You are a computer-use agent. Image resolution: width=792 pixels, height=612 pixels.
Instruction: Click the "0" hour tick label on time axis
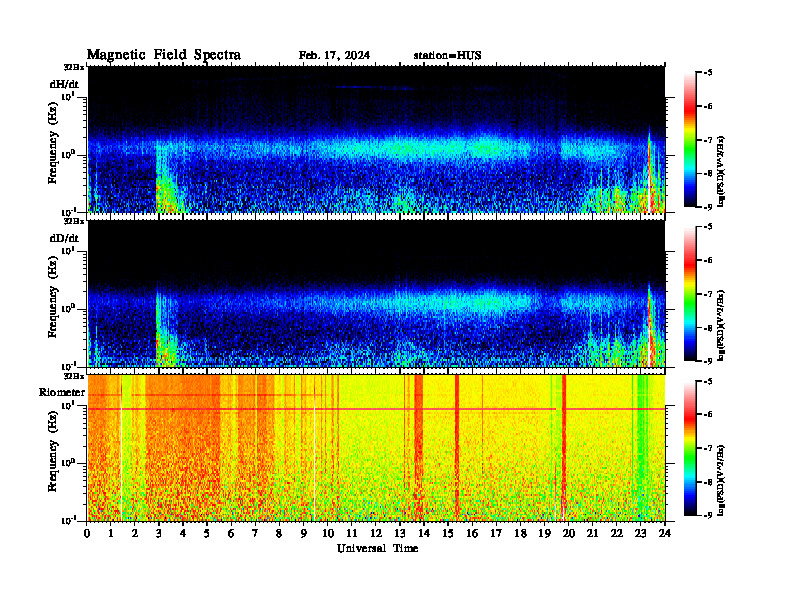[87, 533]
